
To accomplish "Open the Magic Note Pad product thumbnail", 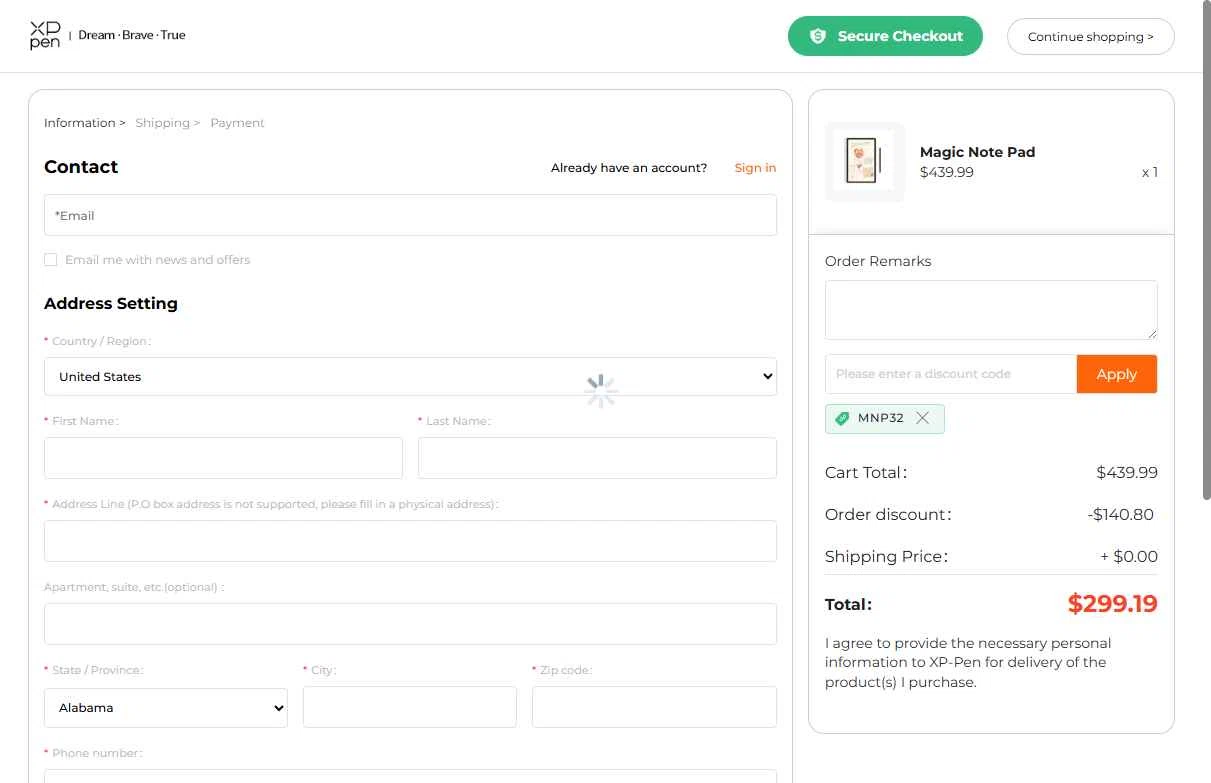I will [x=865, y=162].
